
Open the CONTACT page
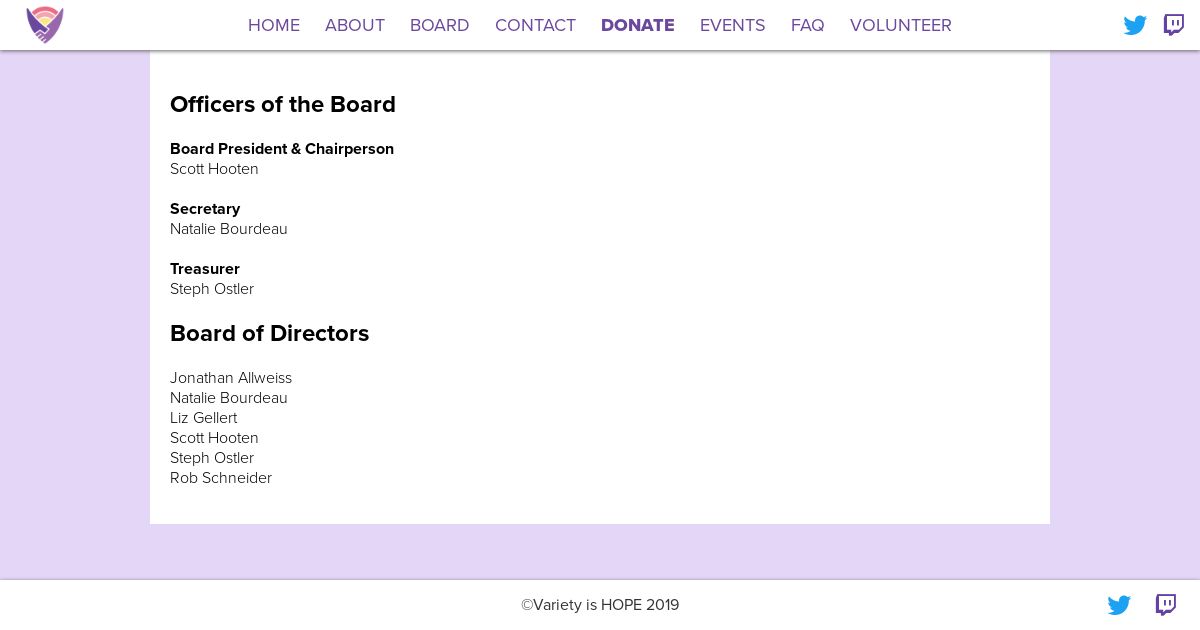point(535,25)
